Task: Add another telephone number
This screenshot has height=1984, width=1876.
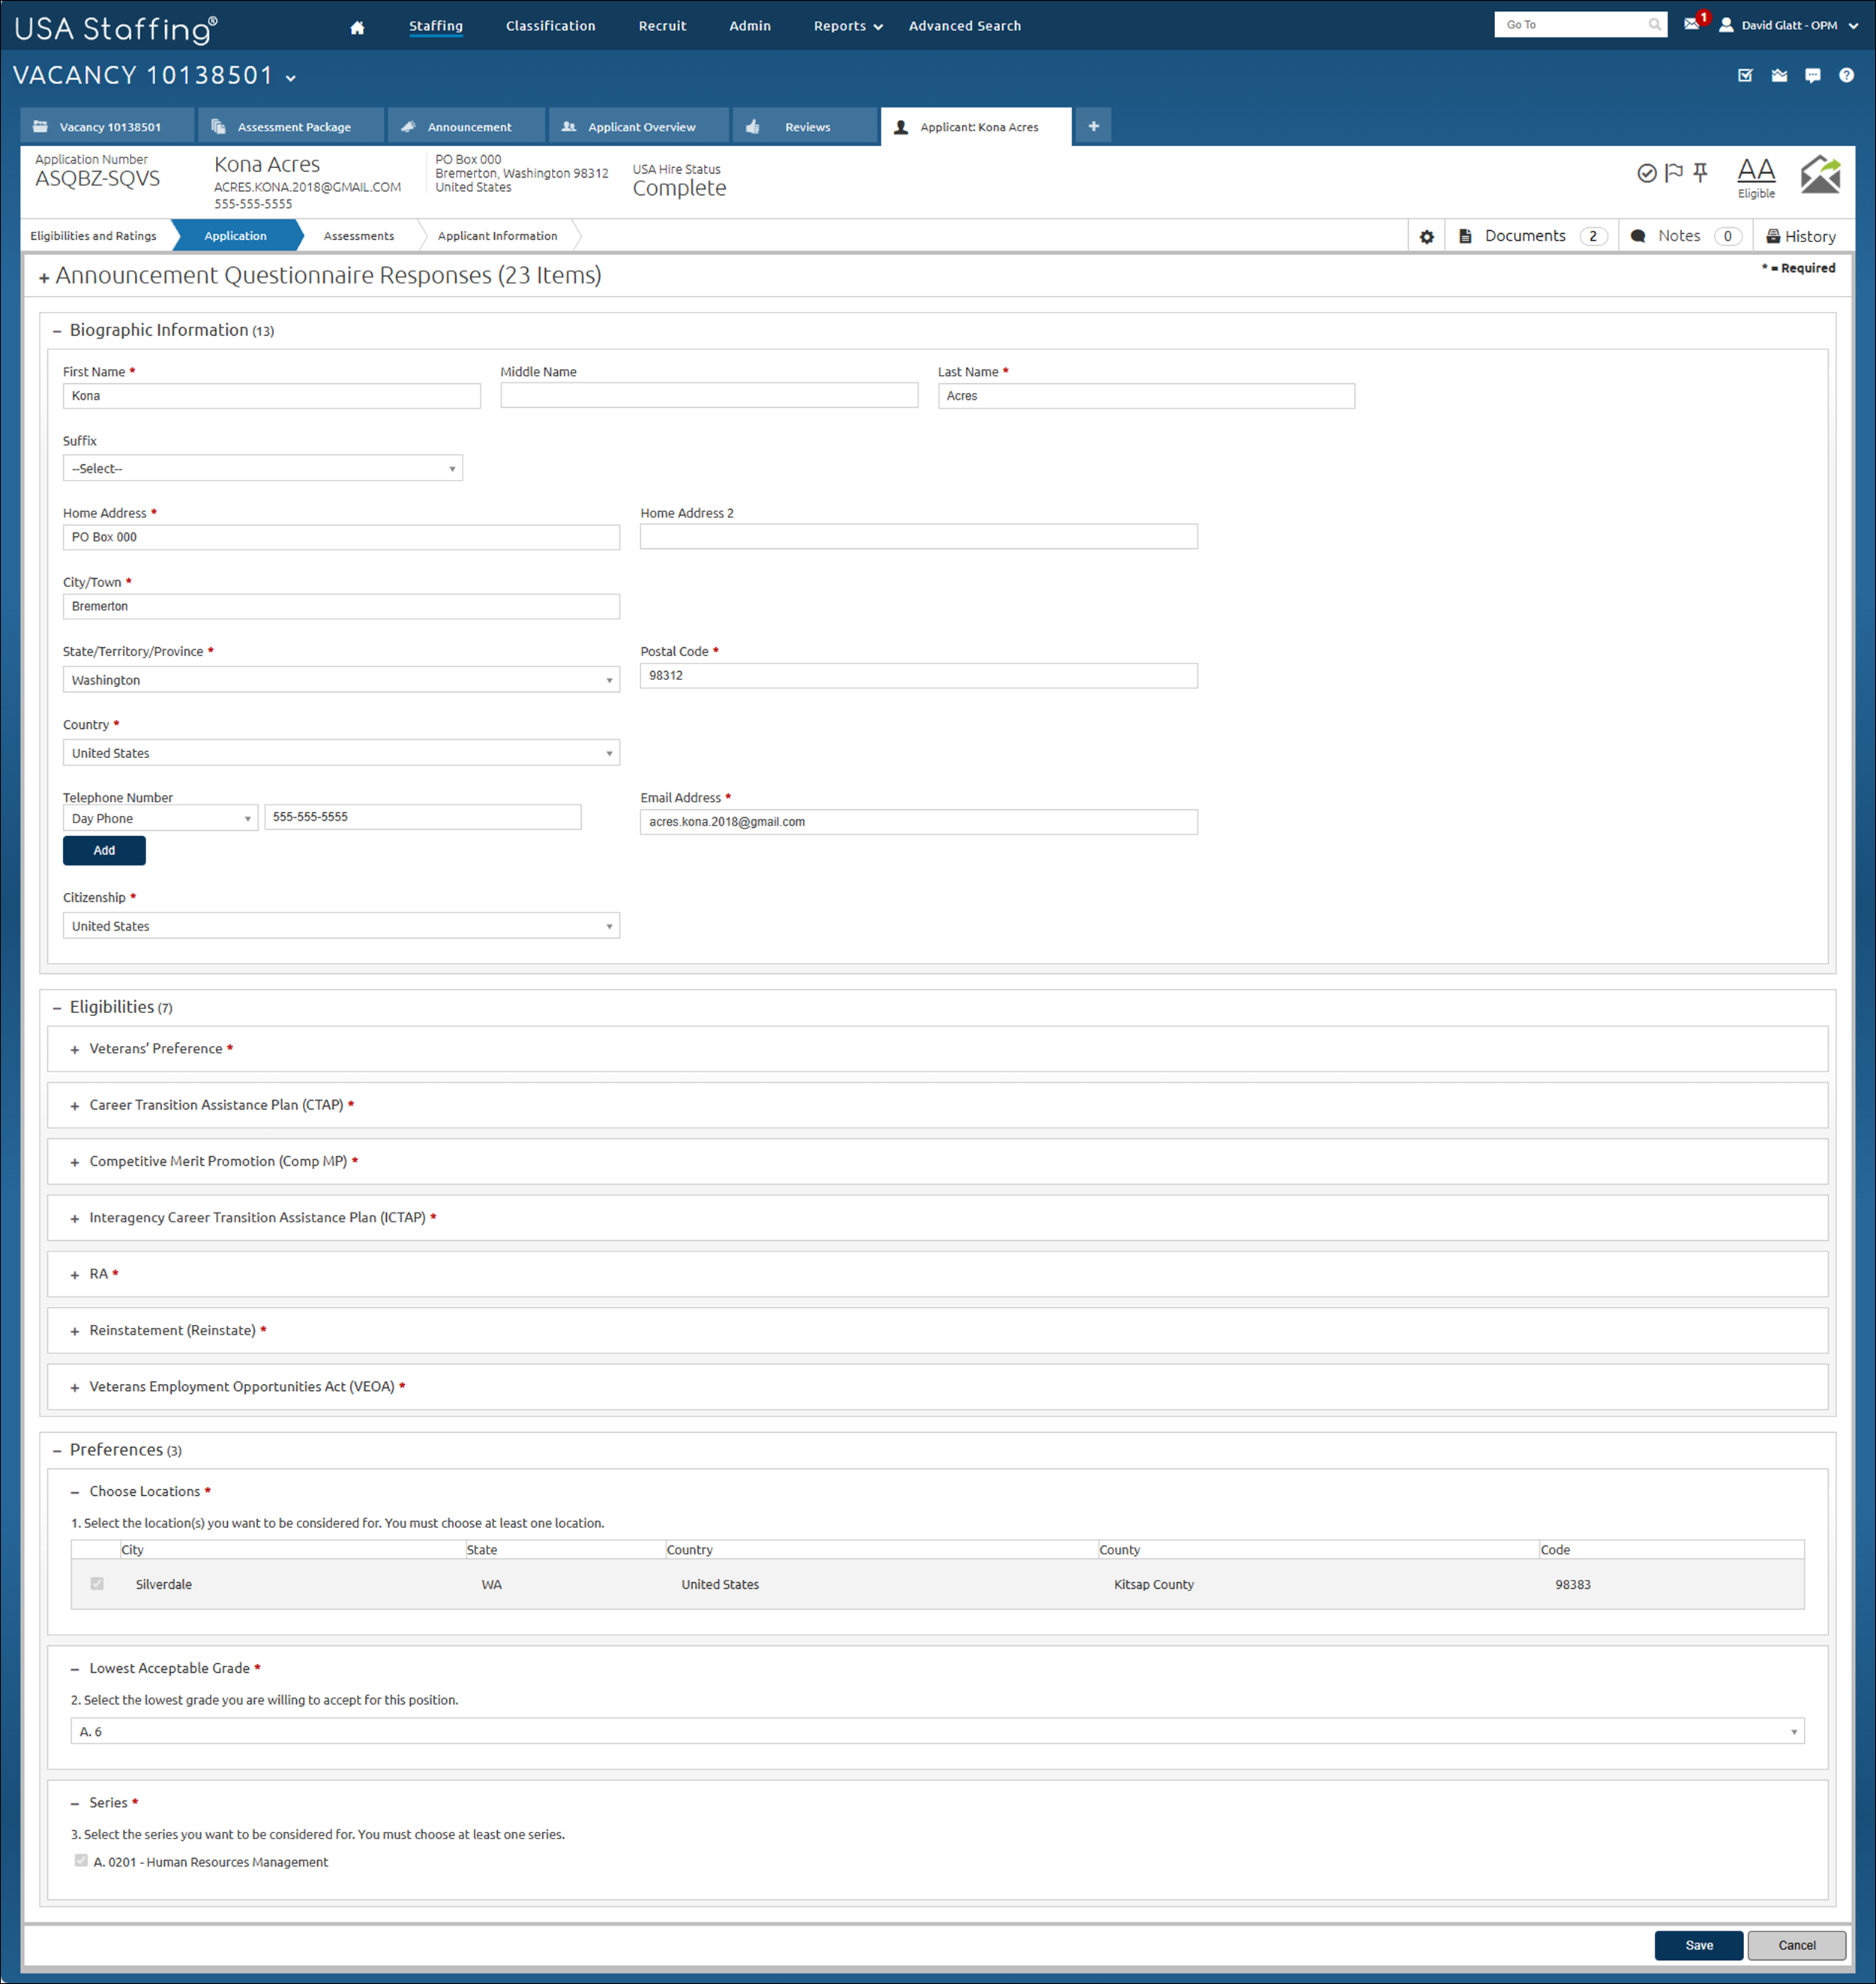Action: (x=104, y=850)
